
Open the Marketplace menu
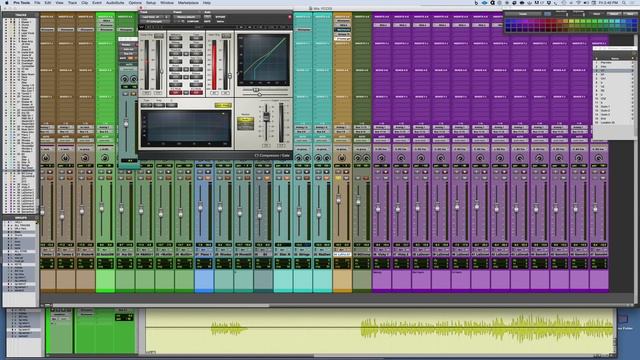188,2
